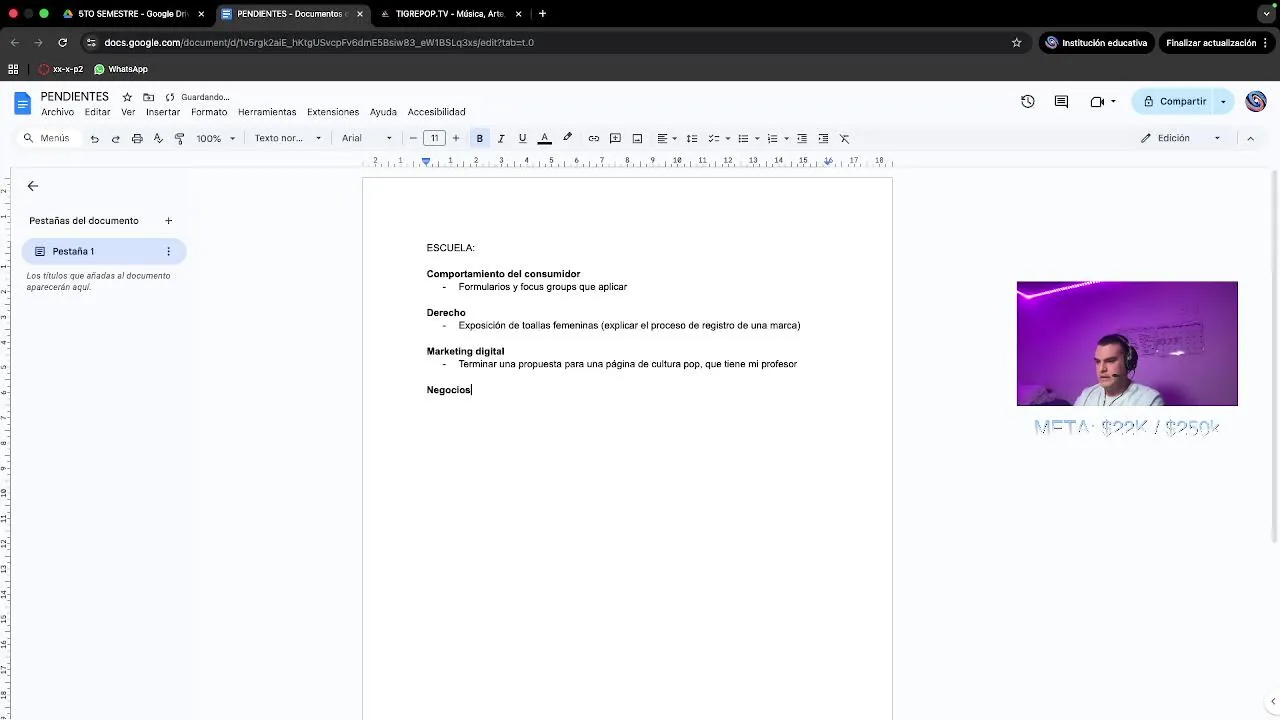Switch to TIGREPOP.TV browser tab
Screen dimensions: 1280x720
pos(450,14)
